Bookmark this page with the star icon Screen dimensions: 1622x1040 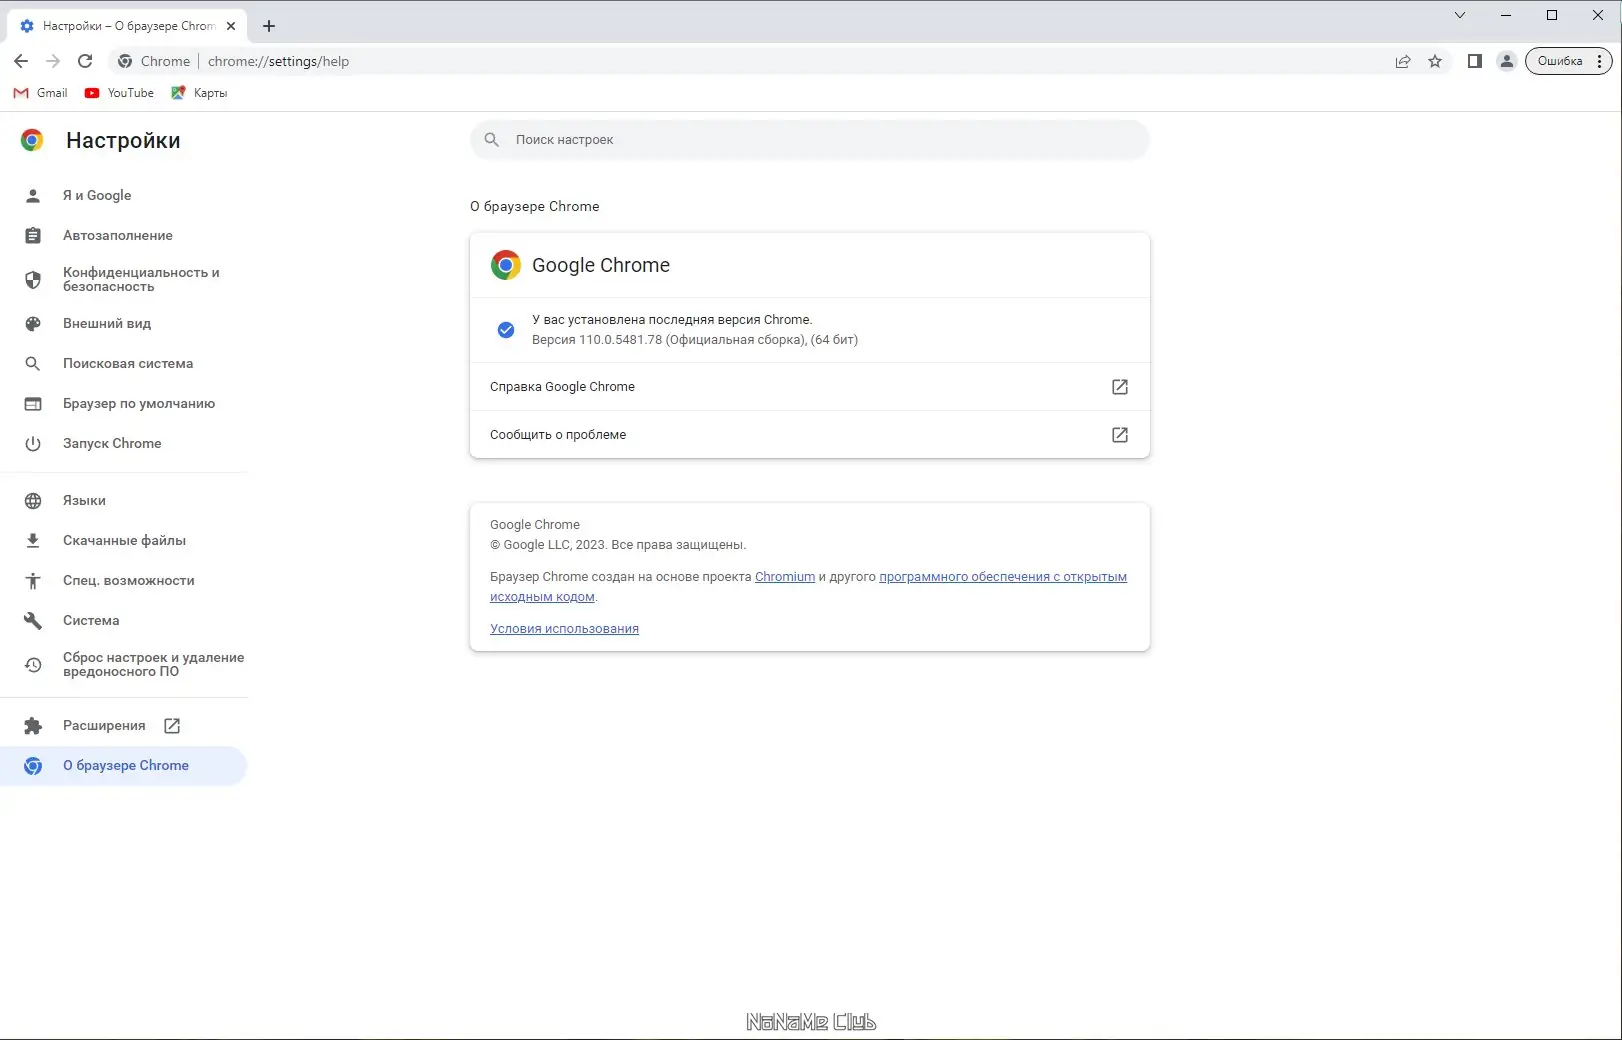[1435, 61]
